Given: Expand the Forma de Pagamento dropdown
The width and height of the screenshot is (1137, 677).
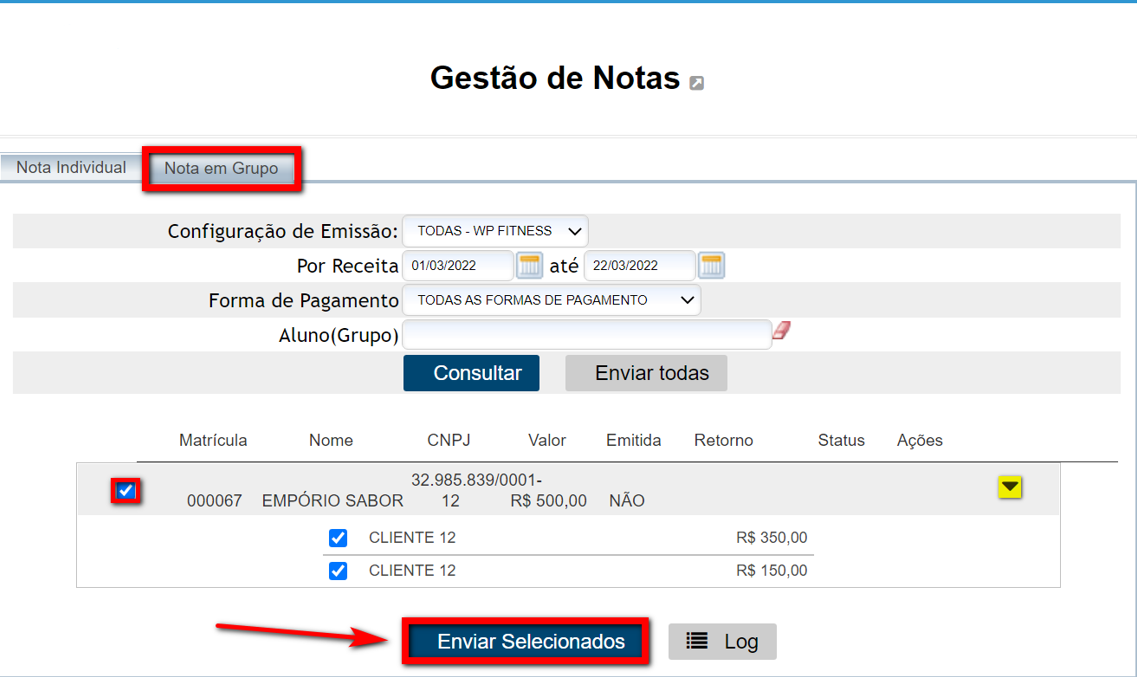Looking at the screenshot, I should (551, 300).
